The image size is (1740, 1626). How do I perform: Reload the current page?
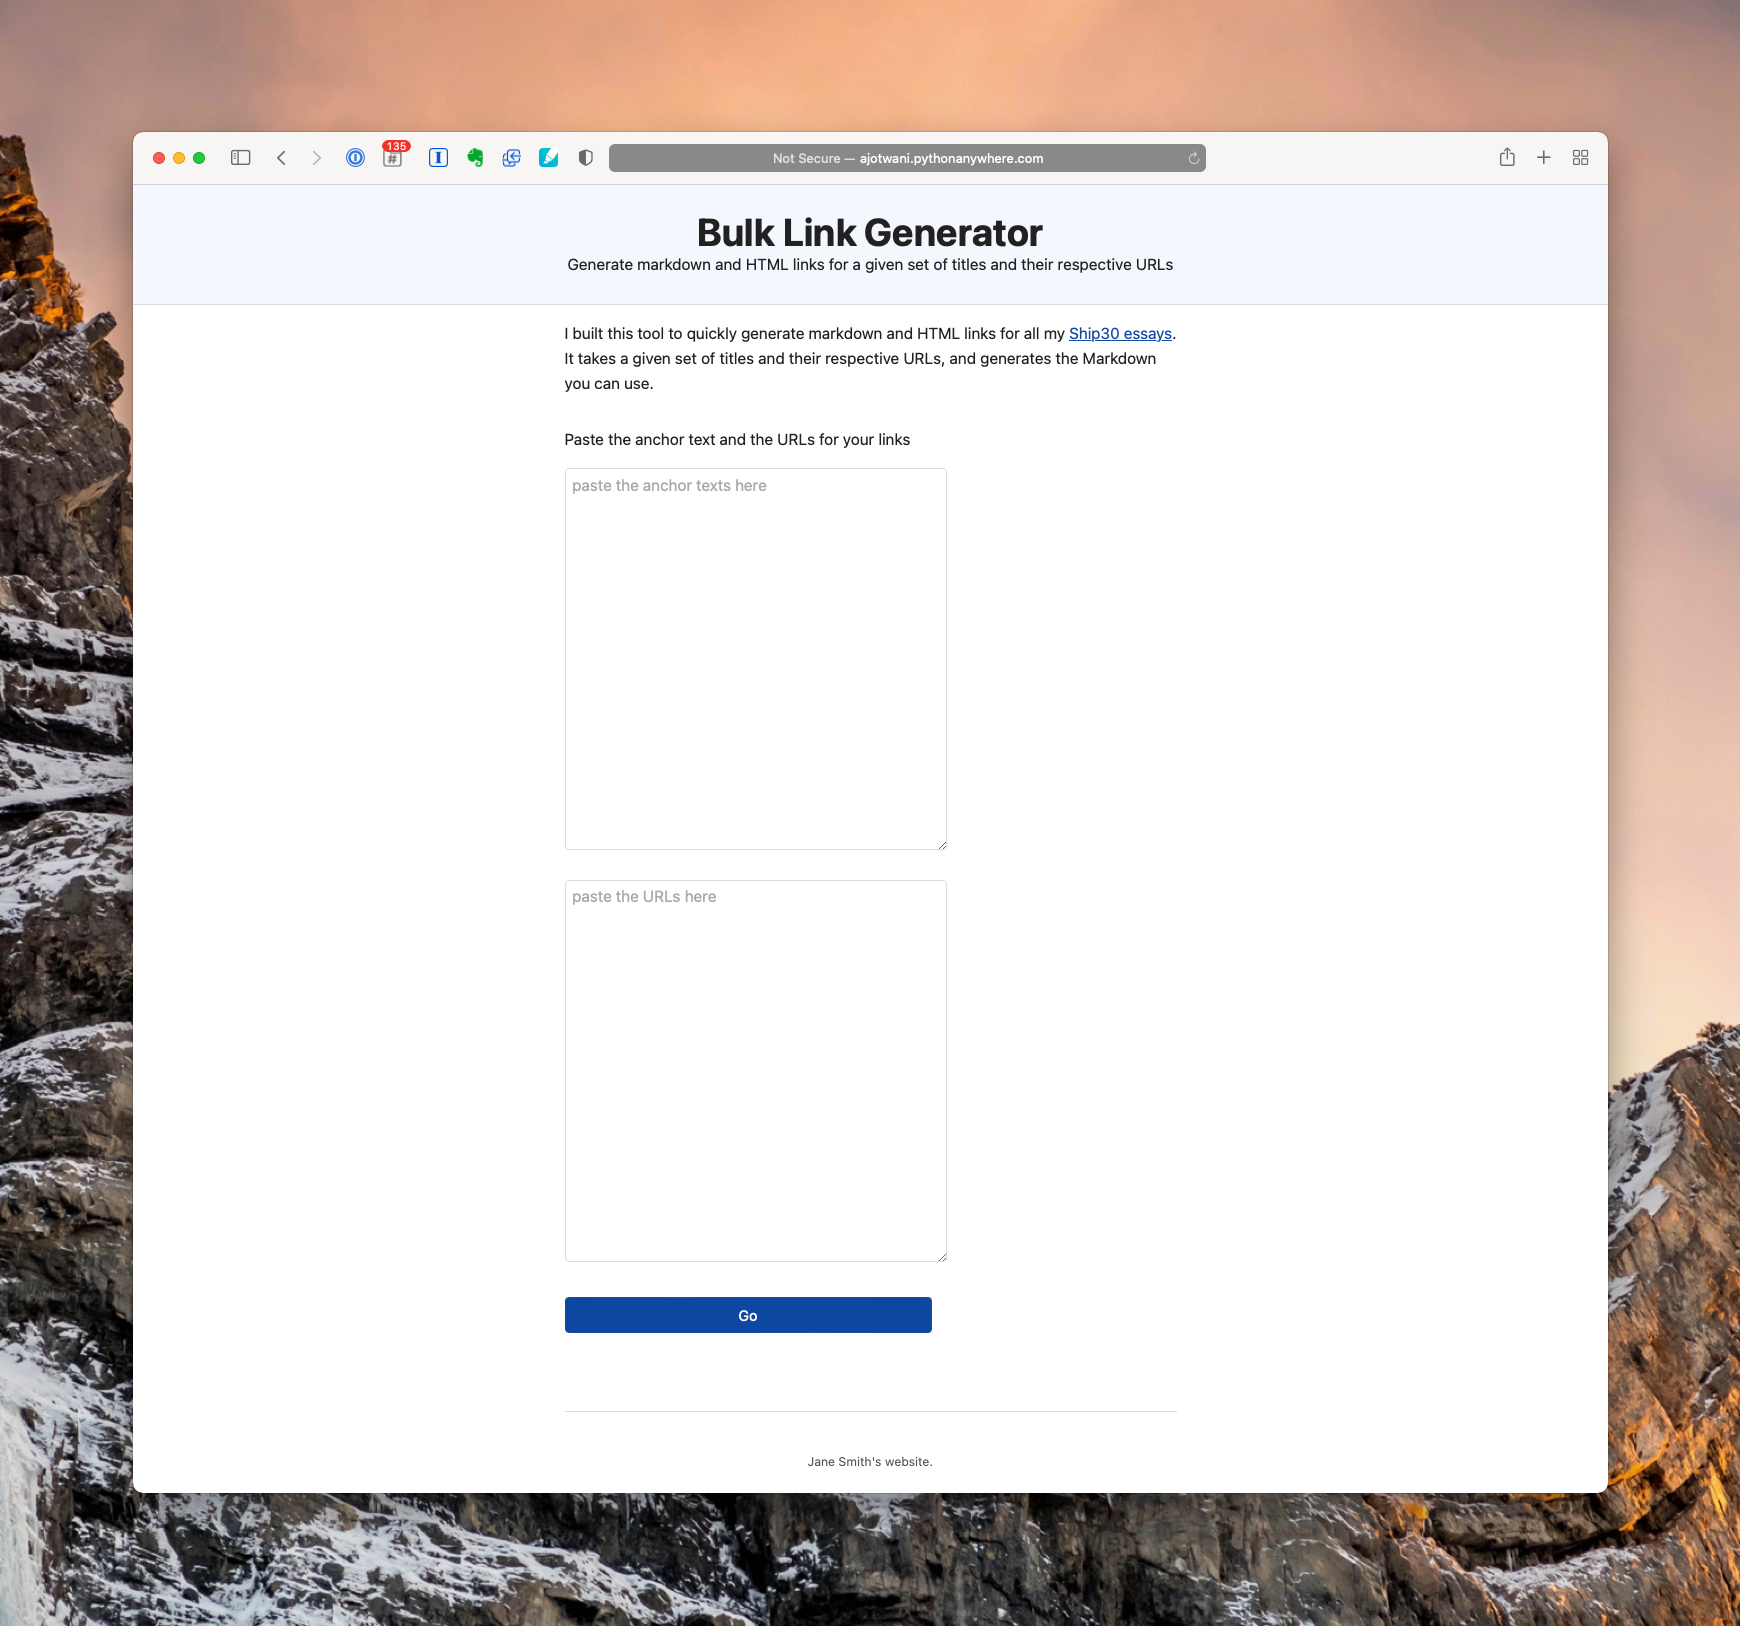click(x=1193, y=158)
